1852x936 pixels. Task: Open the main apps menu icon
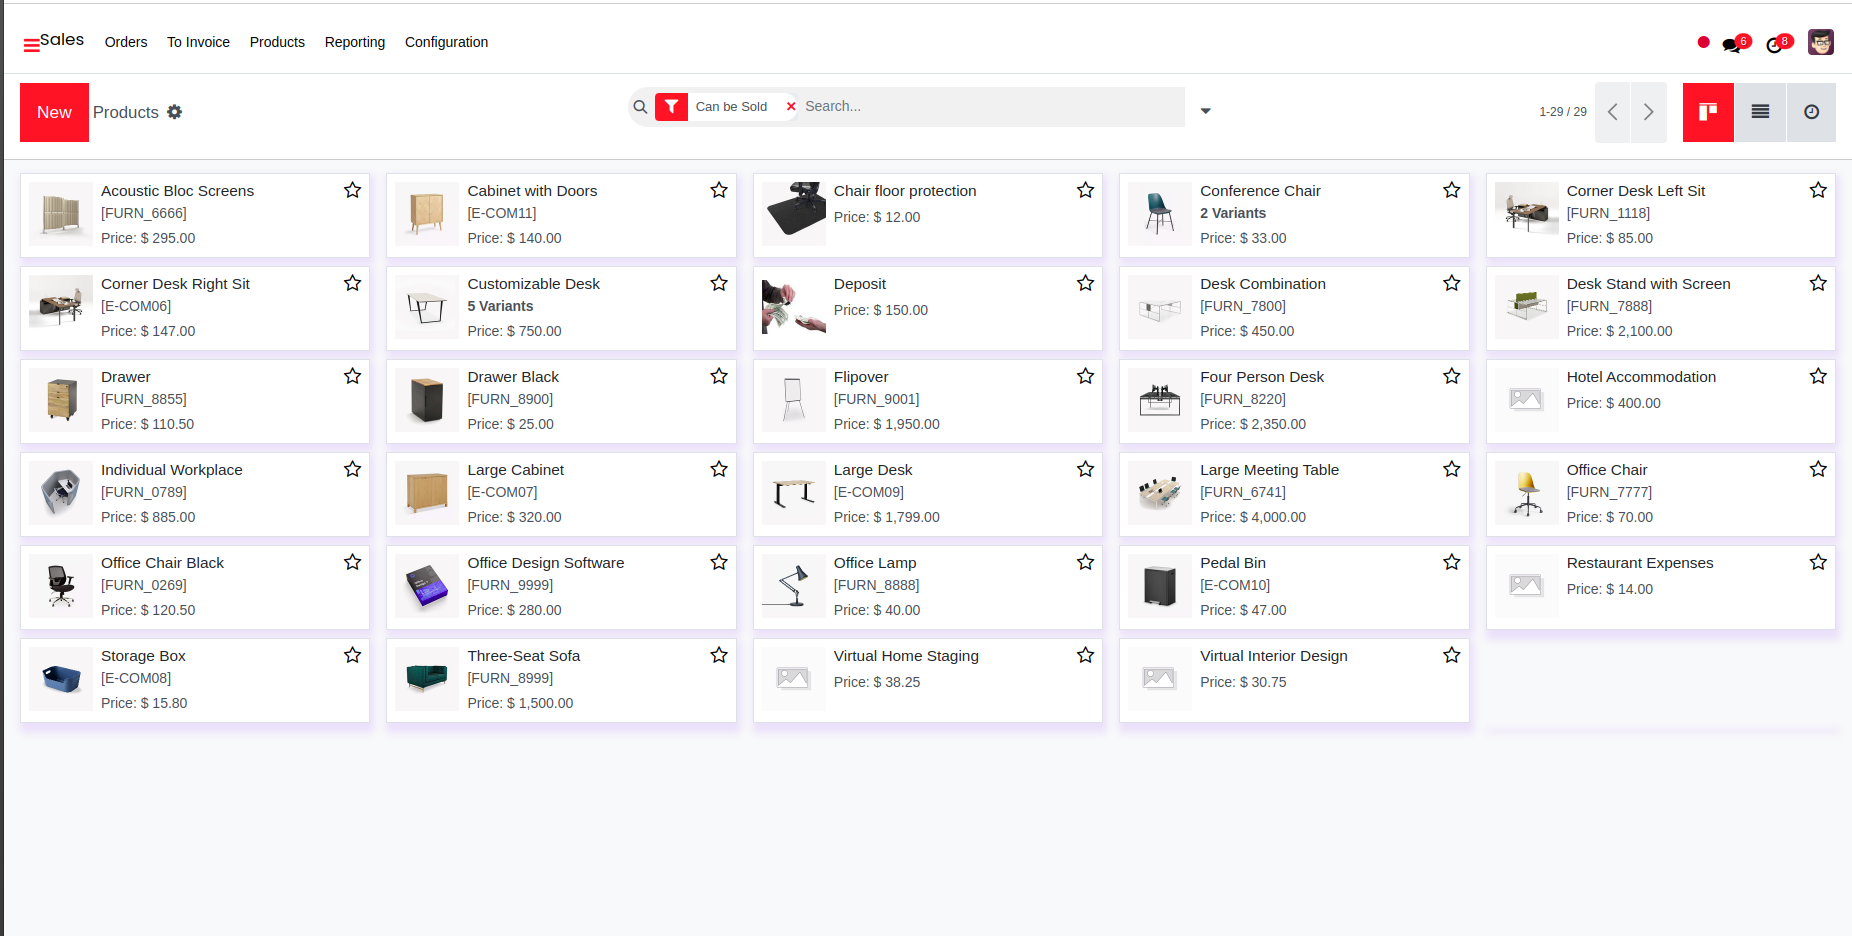[31, 44]
